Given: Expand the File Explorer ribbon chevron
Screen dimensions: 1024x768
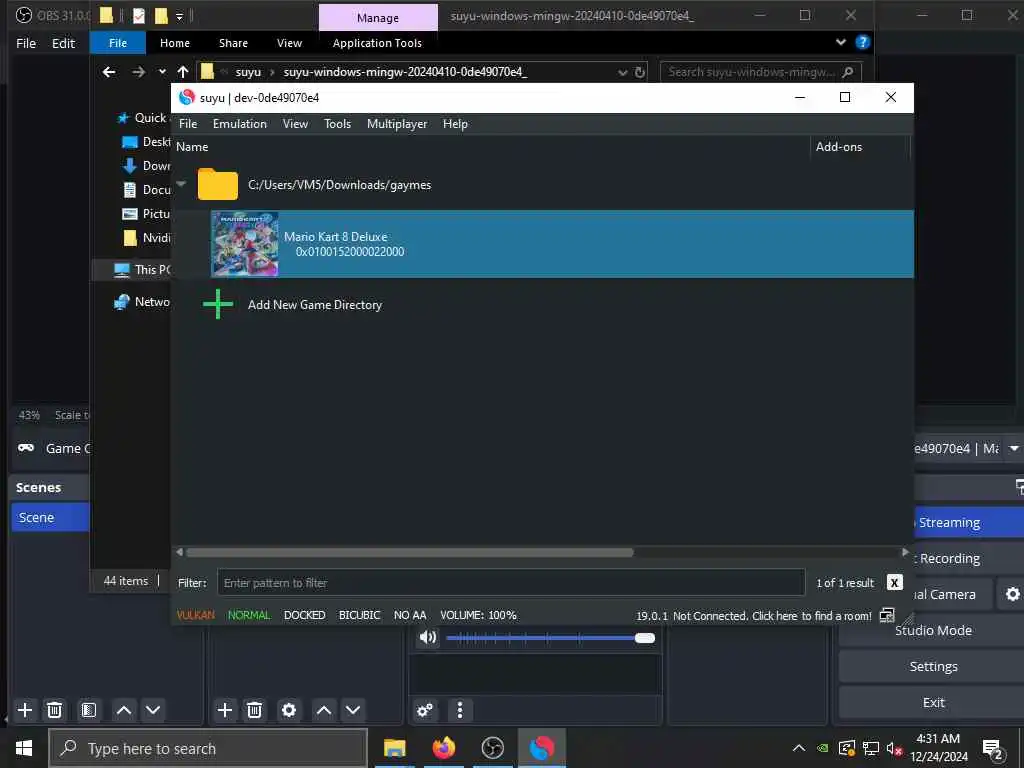Looking at the screenshot, I should point(841,42).
